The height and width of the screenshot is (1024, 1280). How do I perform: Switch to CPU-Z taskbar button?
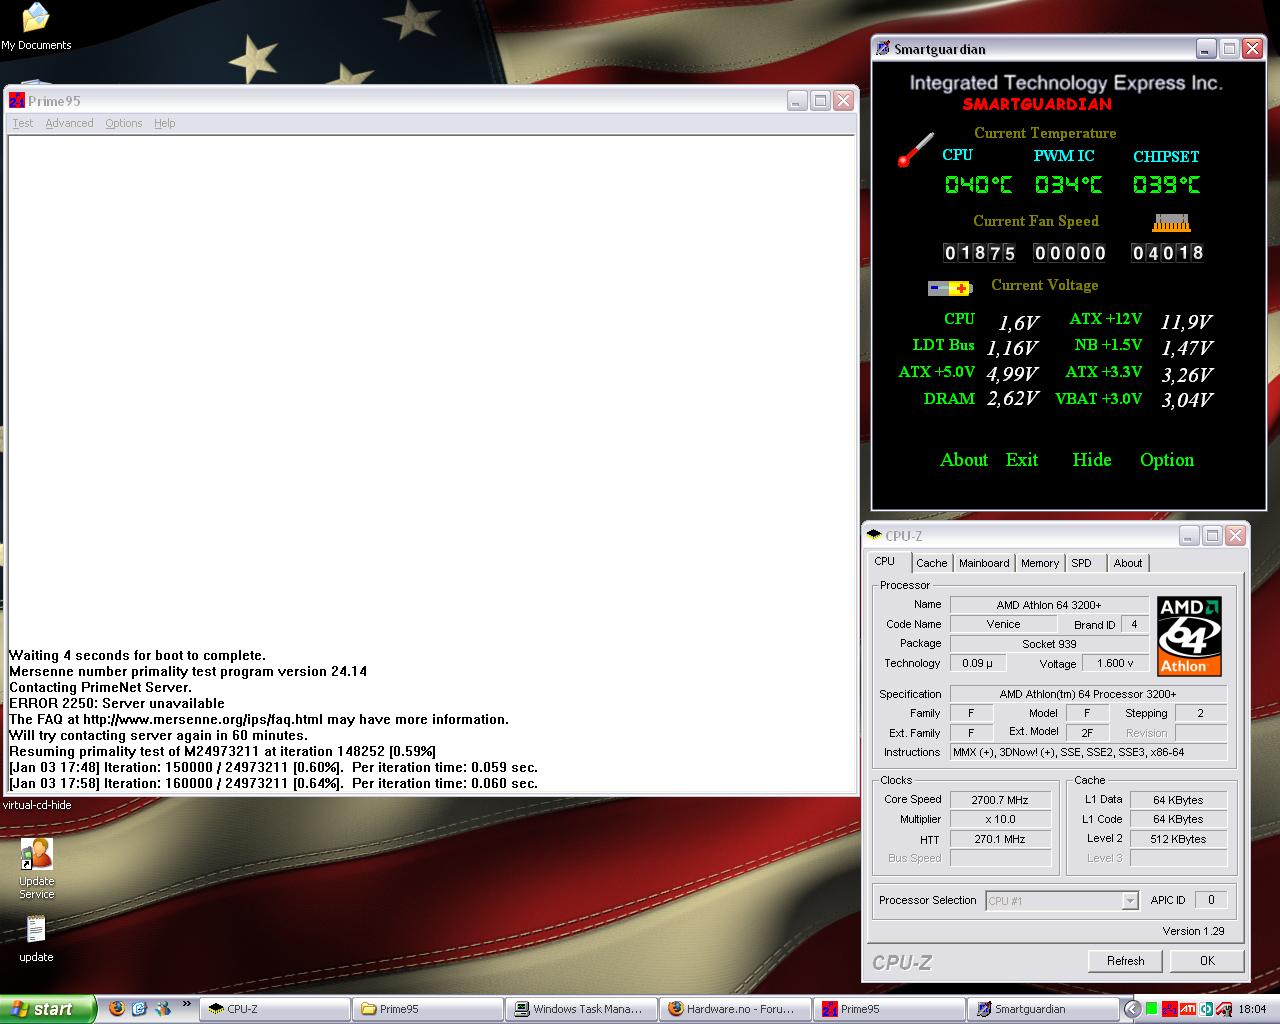pos(276,1009)
